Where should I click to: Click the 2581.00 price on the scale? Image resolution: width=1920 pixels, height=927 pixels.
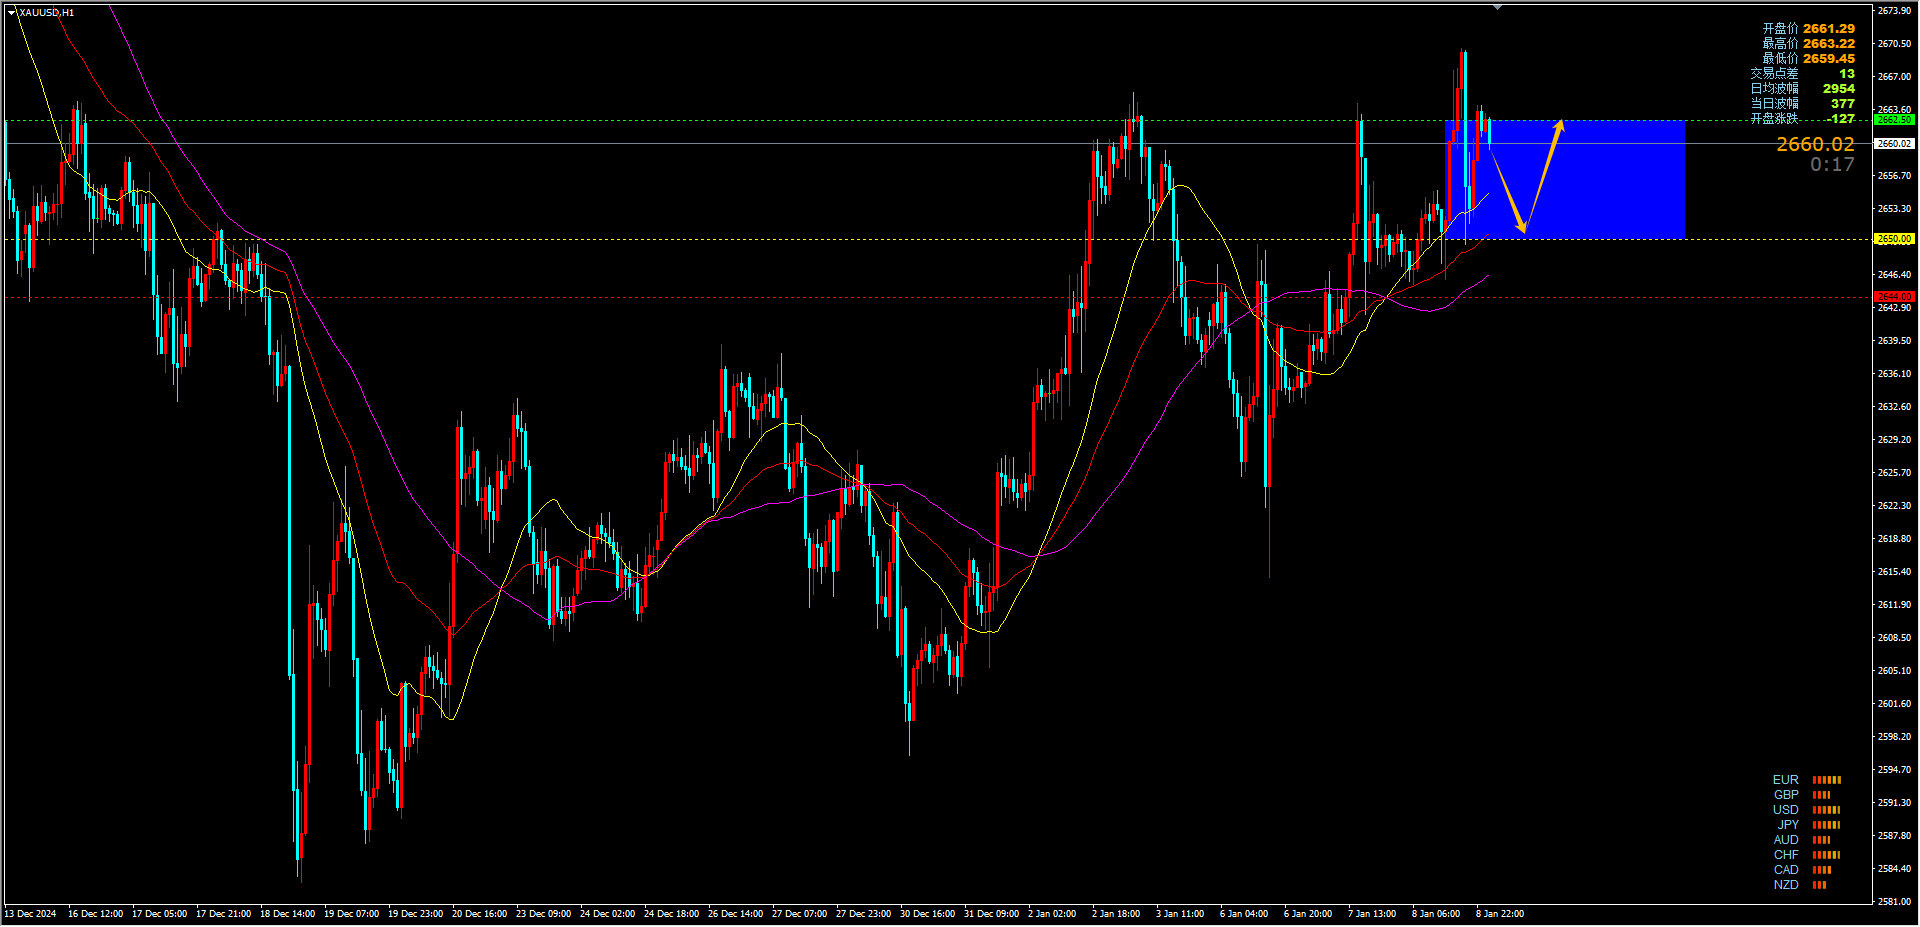pos(1894,902)
